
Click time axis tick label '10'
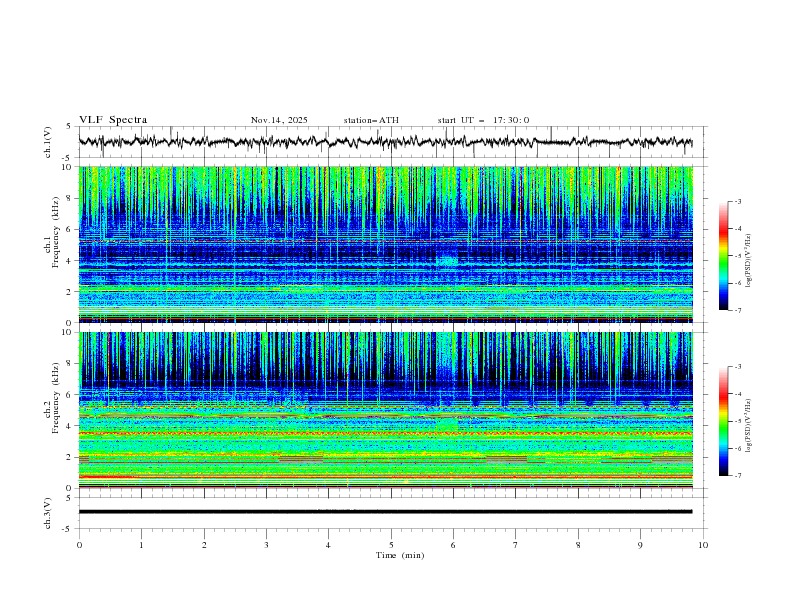[703, 545]
